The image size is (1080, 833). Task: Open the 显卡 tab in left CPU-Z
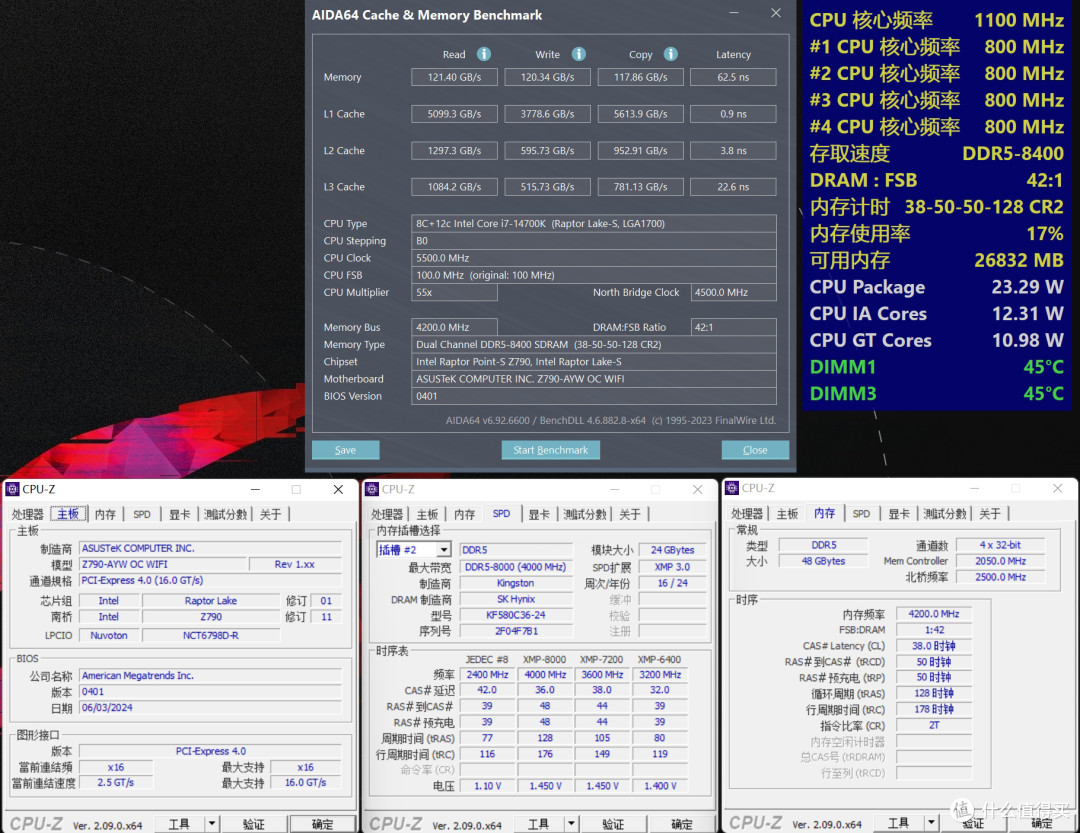(x=180, y=514)
